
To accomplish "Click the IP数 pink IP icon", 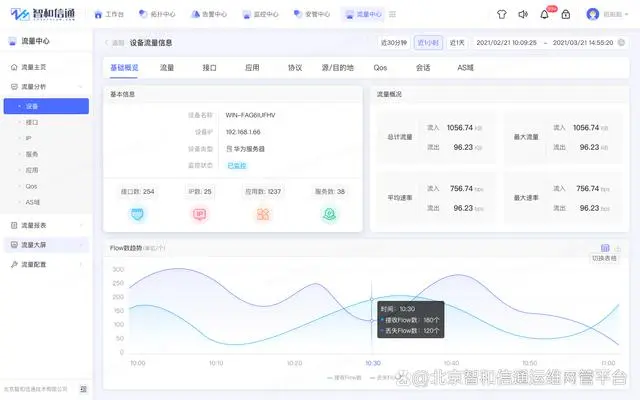I will click(x=200, y=214).
